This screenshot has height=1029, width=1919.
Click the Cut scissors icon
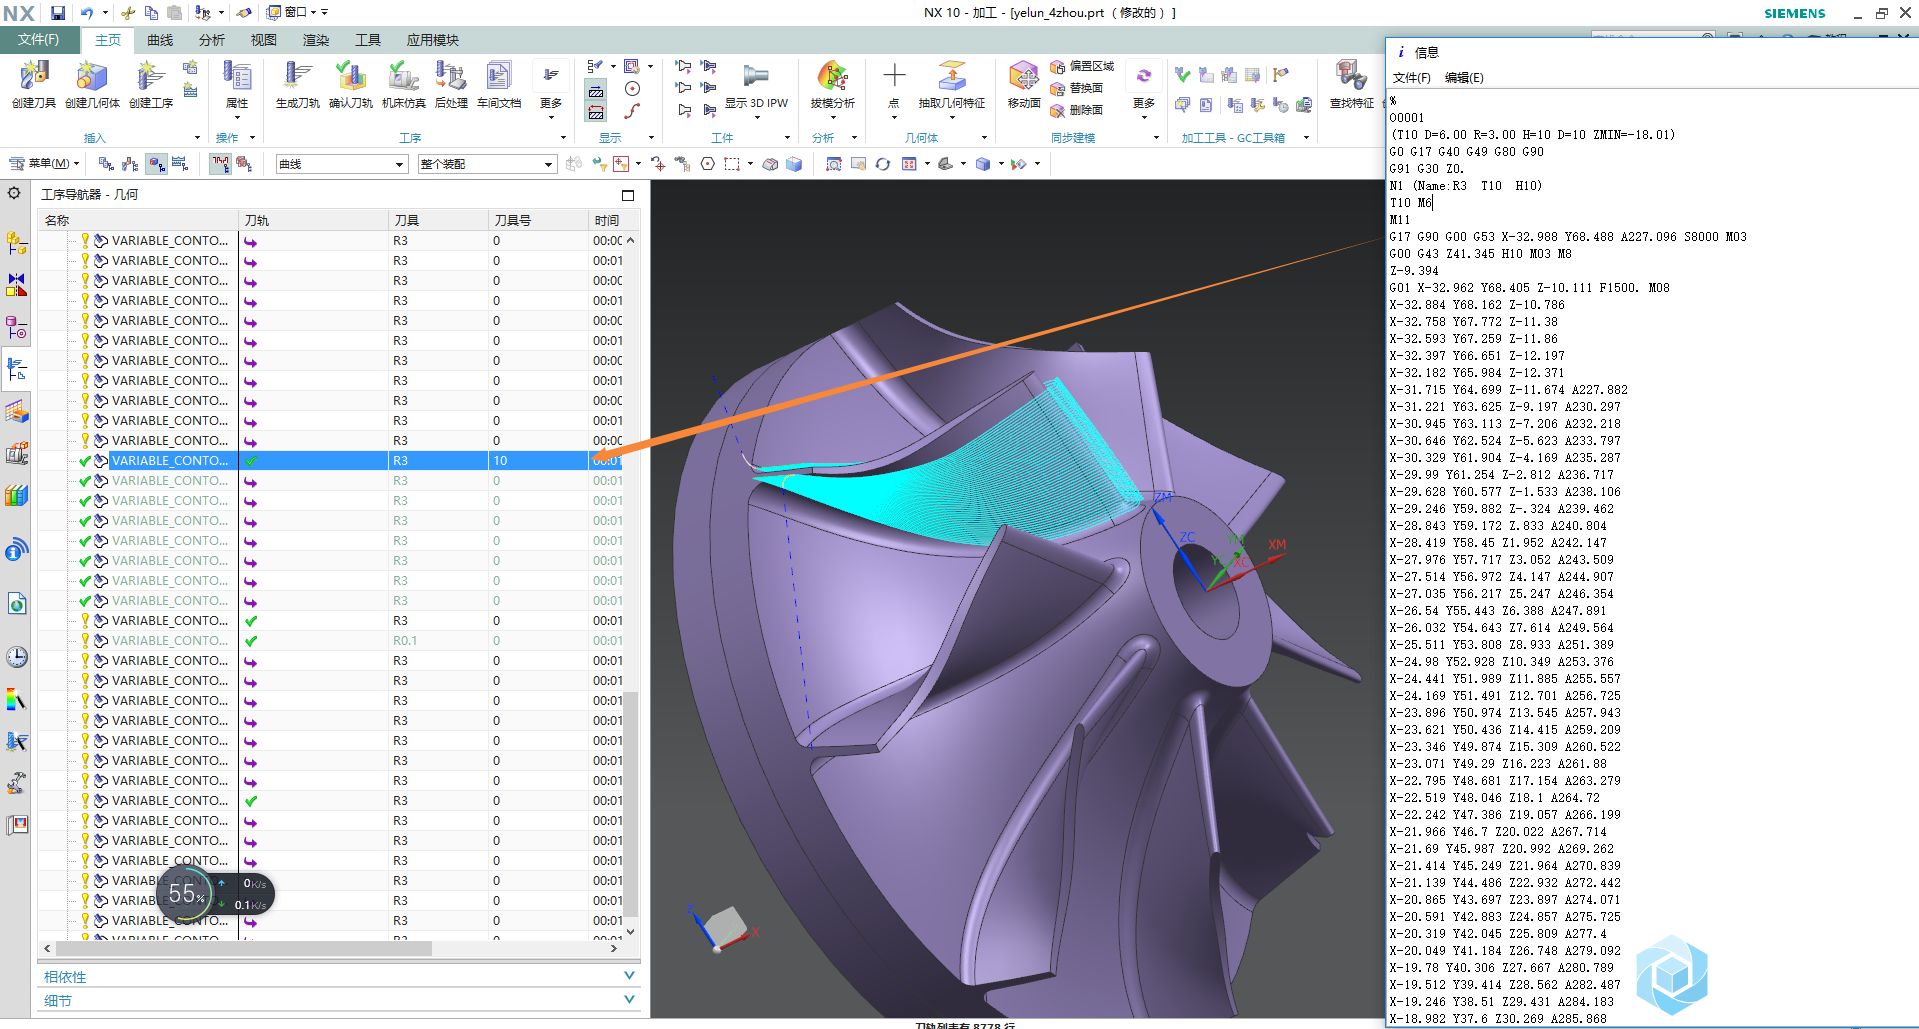pos(128,13)
